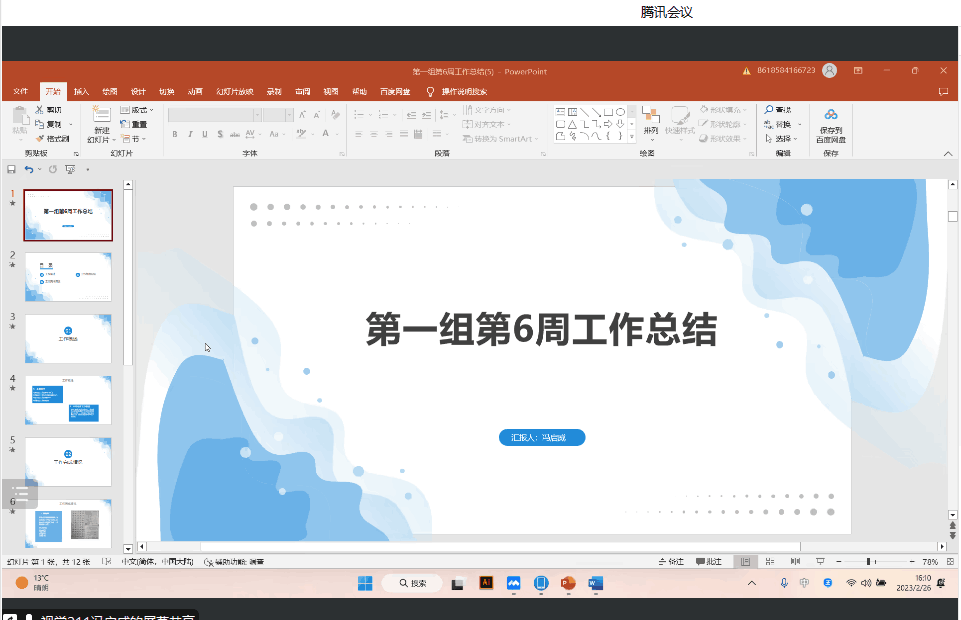Switch to the Slide Show (幻灯片放映) tab
Screen dimensions: 961x620
coord(235,91)
